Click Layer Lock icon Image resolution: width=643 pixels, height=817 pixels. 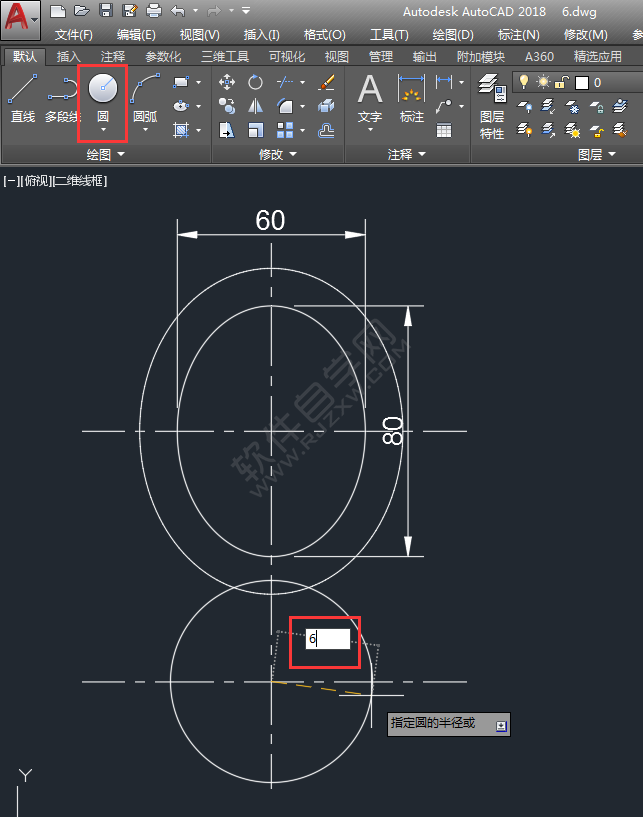tap(597, 107)
